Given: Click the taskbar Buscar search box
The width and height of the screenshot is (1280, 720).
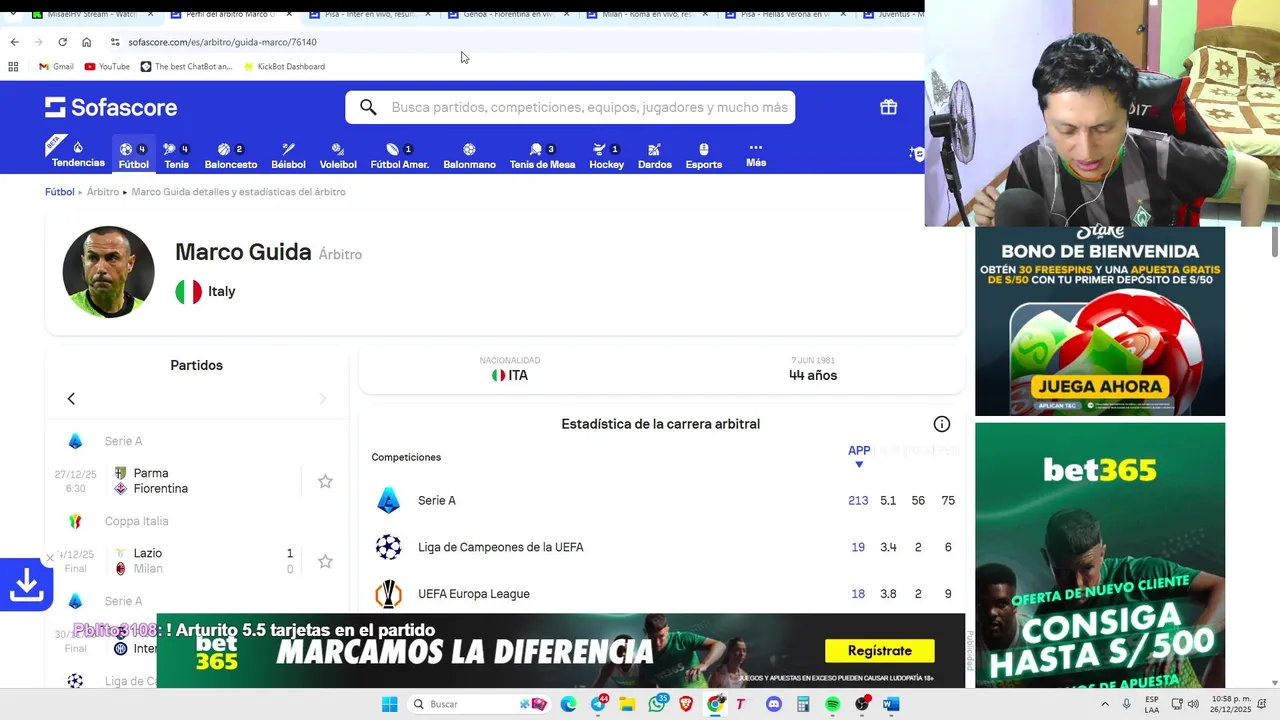Looking at the screenshot, I should click(479, 704).
